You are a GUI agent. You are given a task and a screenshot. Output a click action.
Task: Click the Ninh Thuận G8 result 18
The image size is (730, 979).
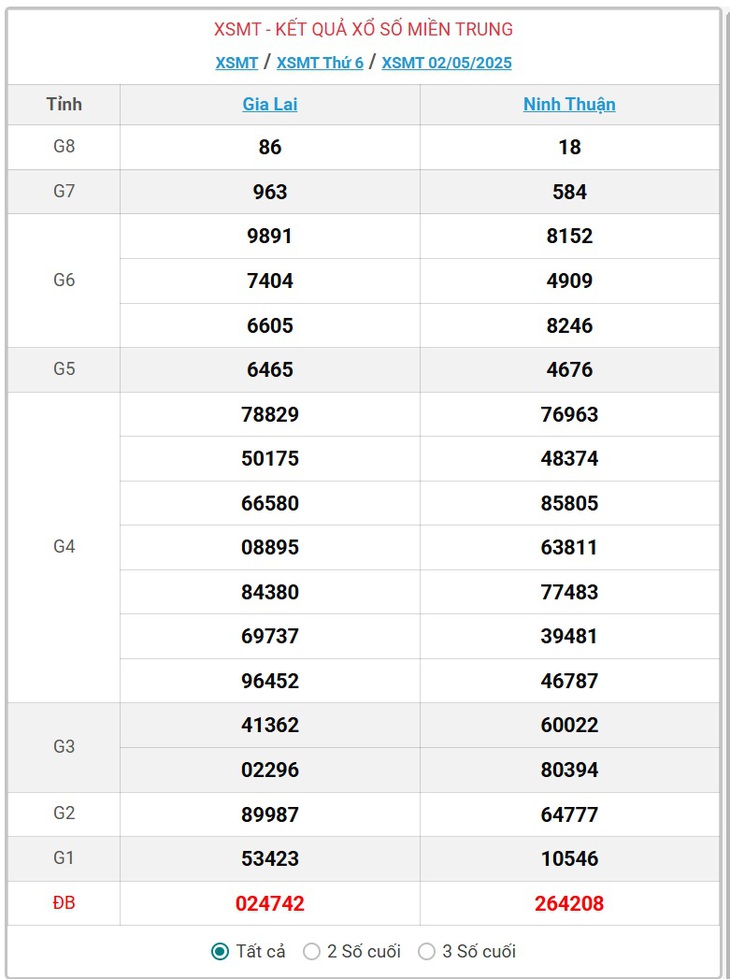(570, 147)
